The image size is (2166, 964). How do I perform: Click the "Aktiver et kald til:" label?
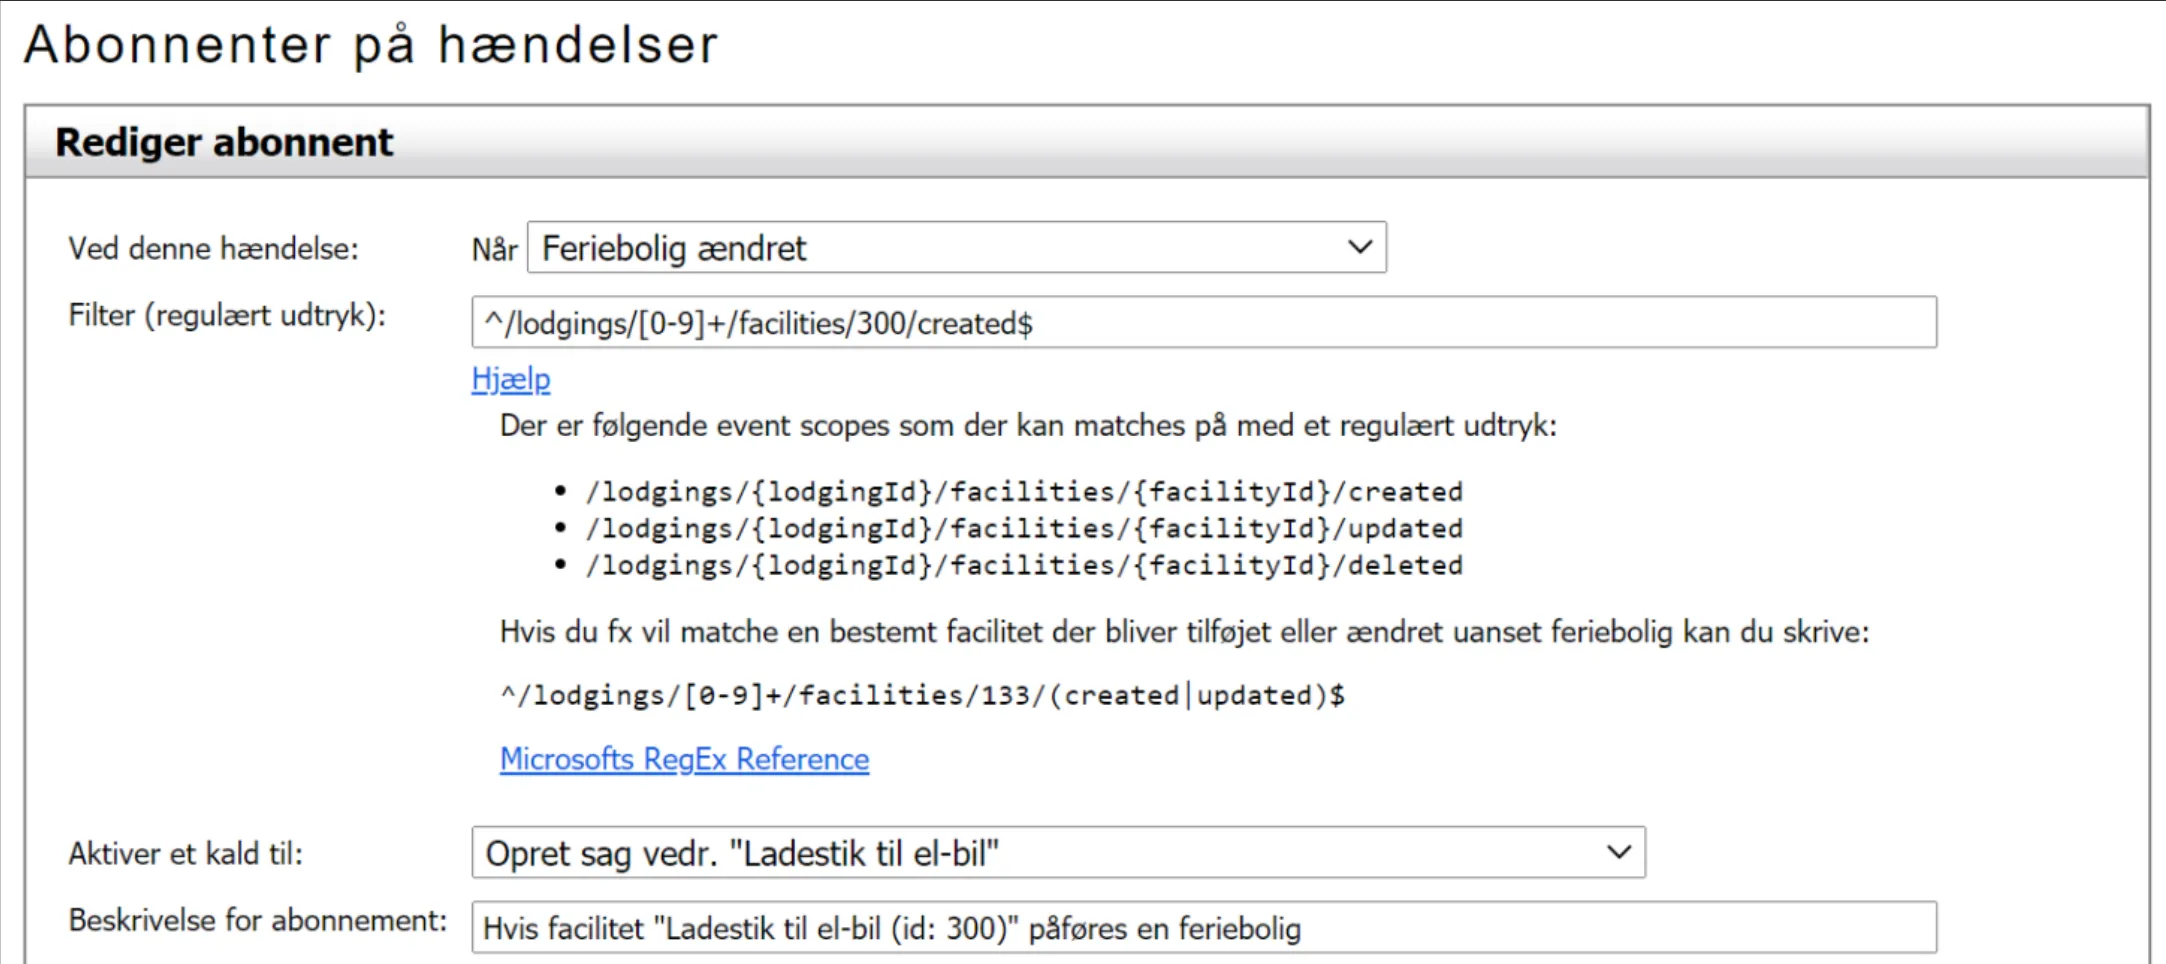tap(185, 853)
